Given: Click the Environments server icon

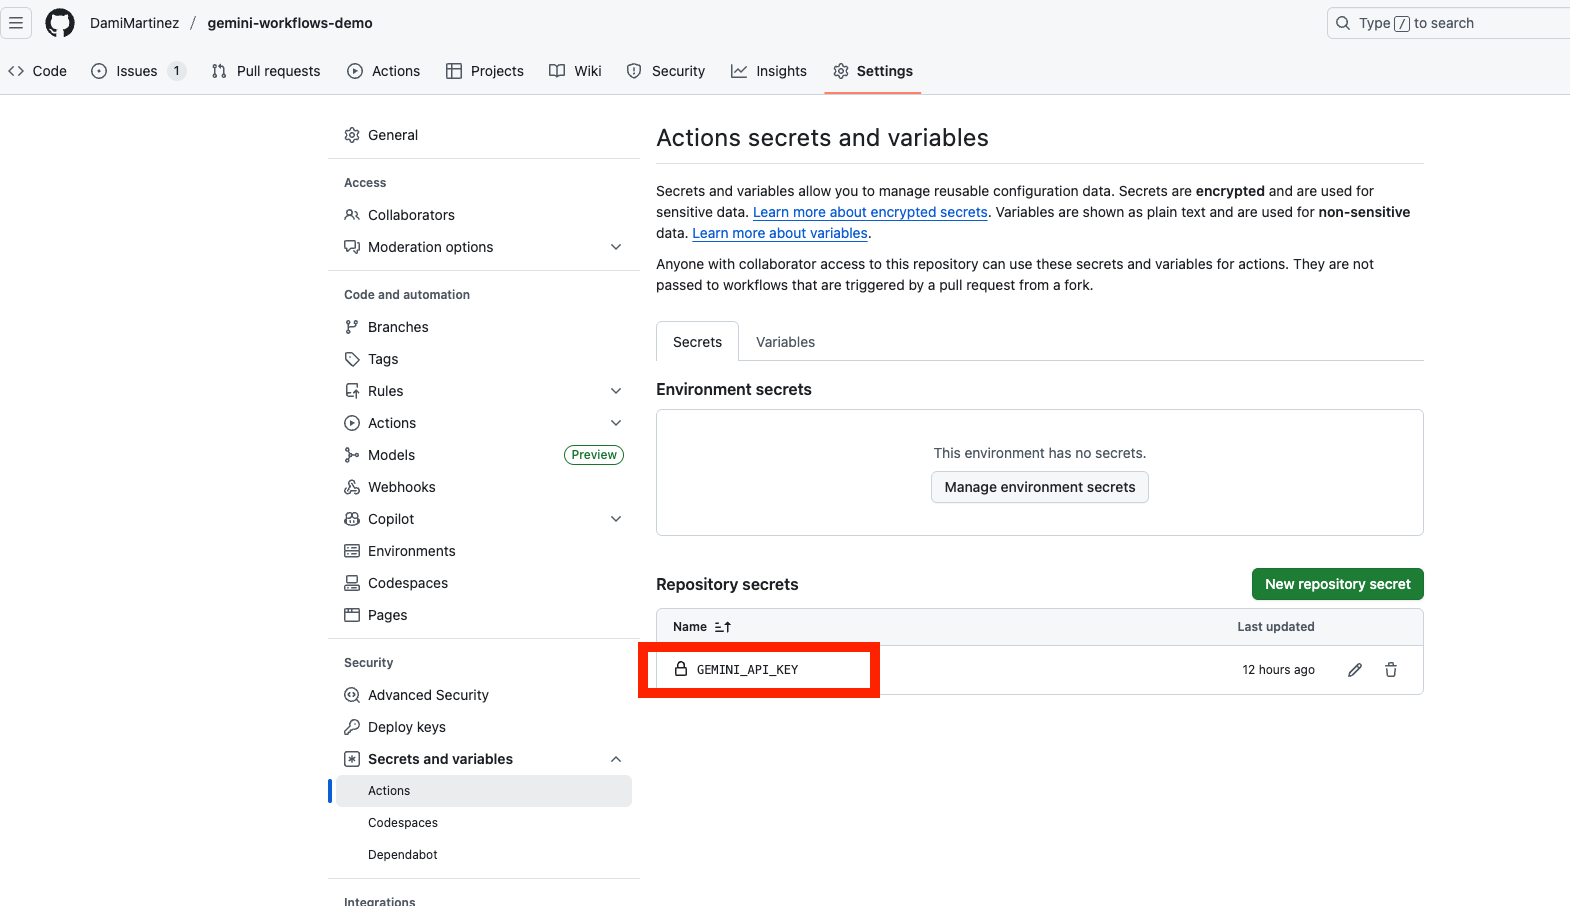Looking at the screenshot, I should coord(352,551).
